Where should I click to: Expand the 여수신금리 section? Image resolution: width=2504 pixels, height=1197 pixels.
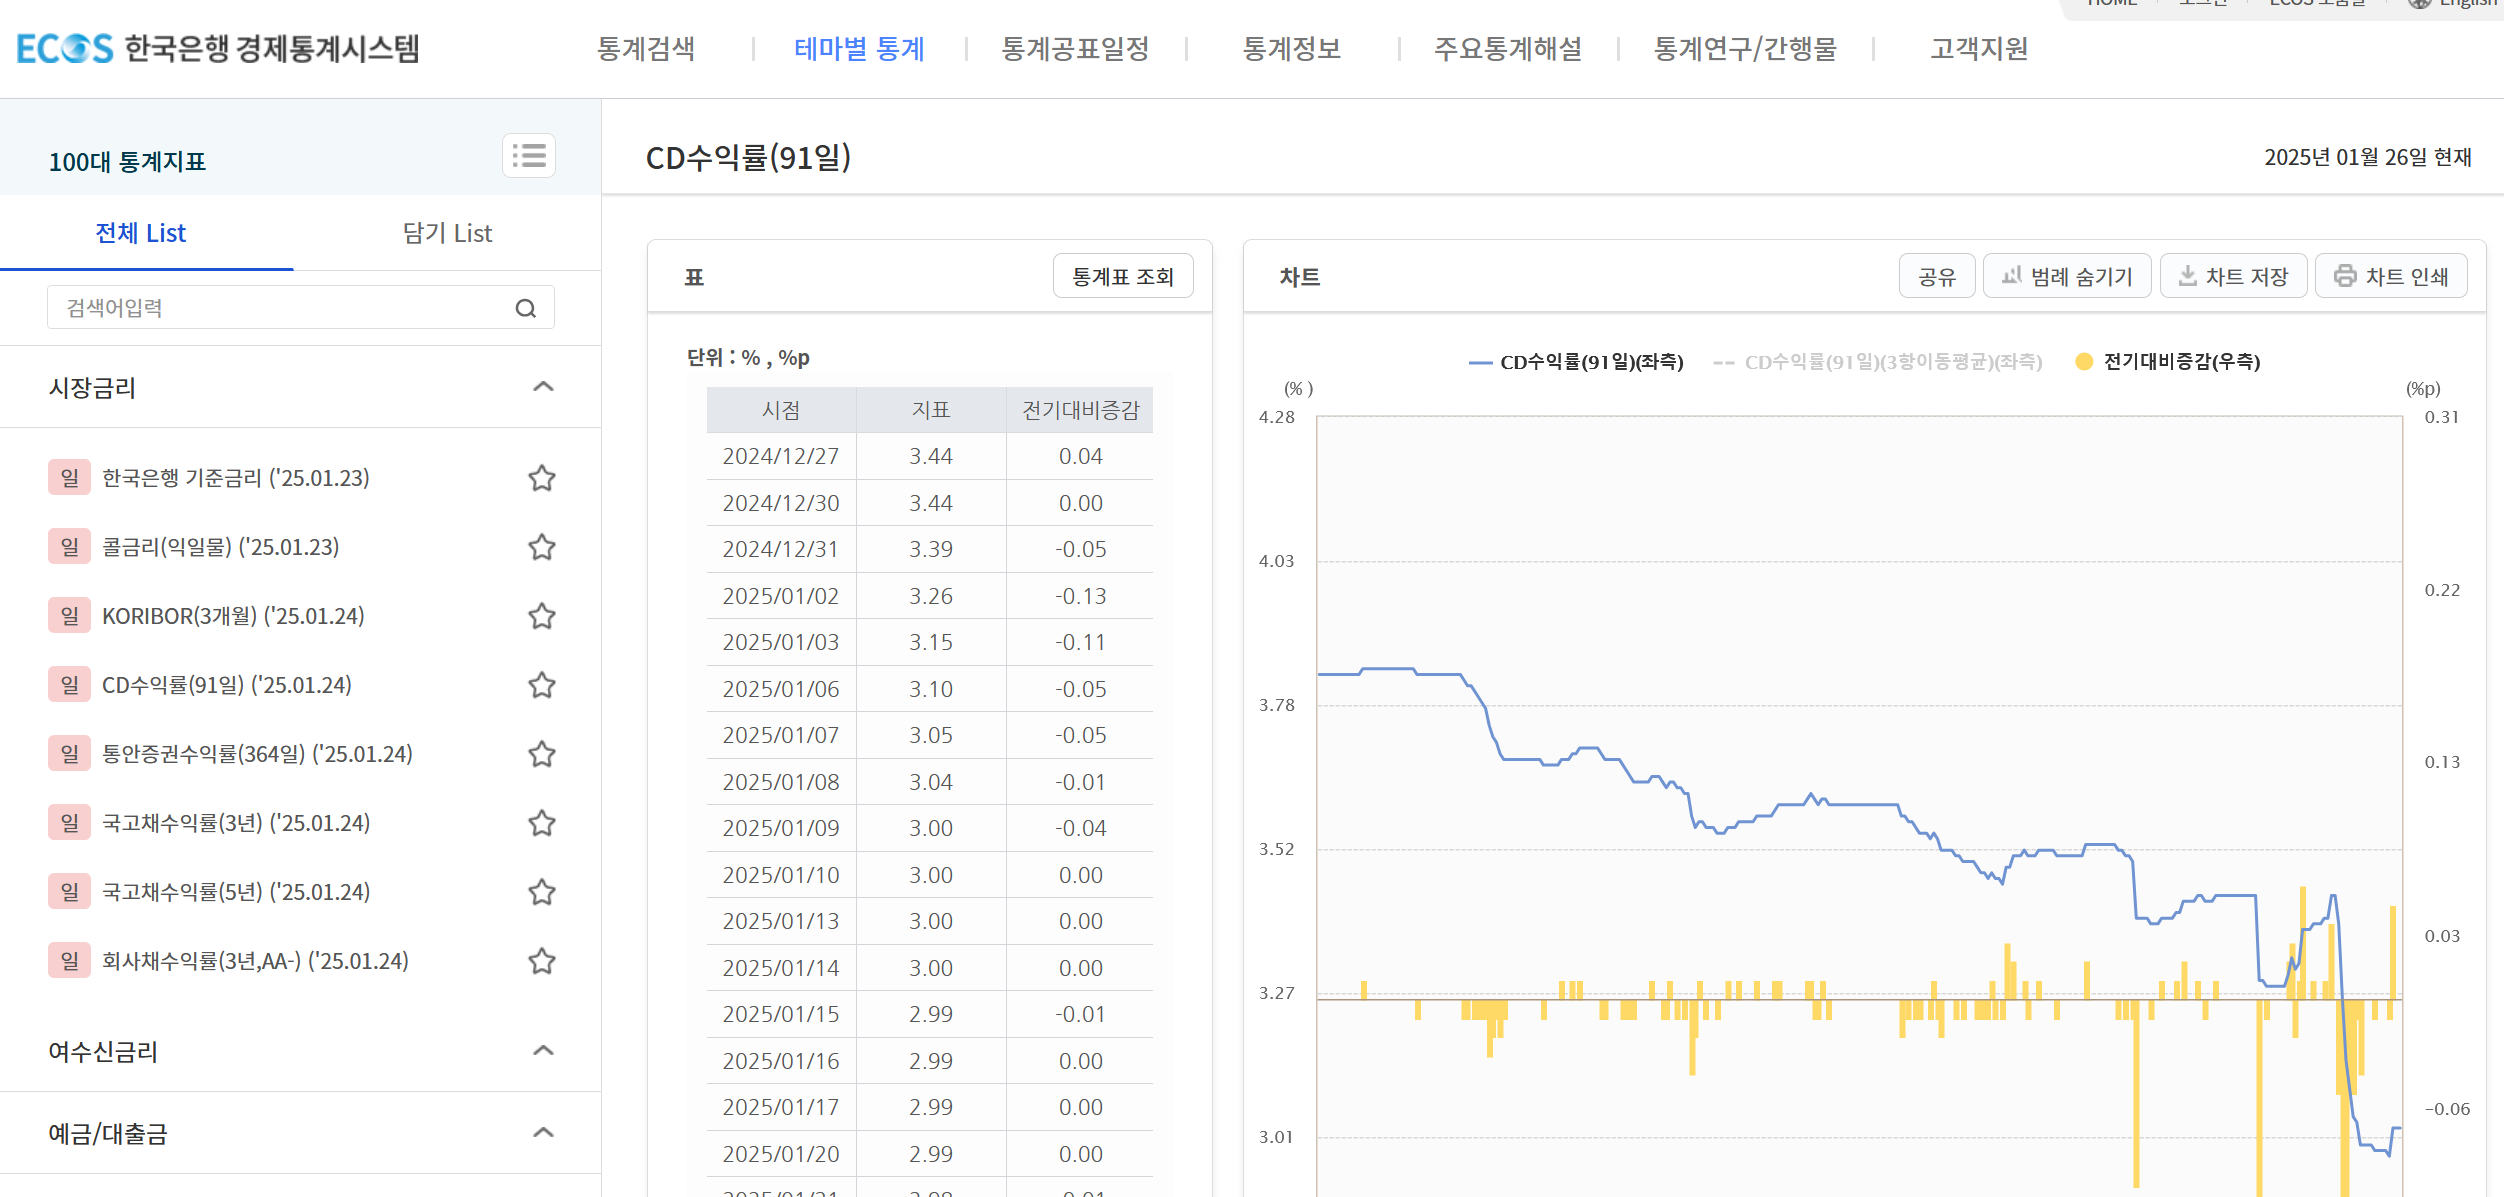coord(543,1050)
